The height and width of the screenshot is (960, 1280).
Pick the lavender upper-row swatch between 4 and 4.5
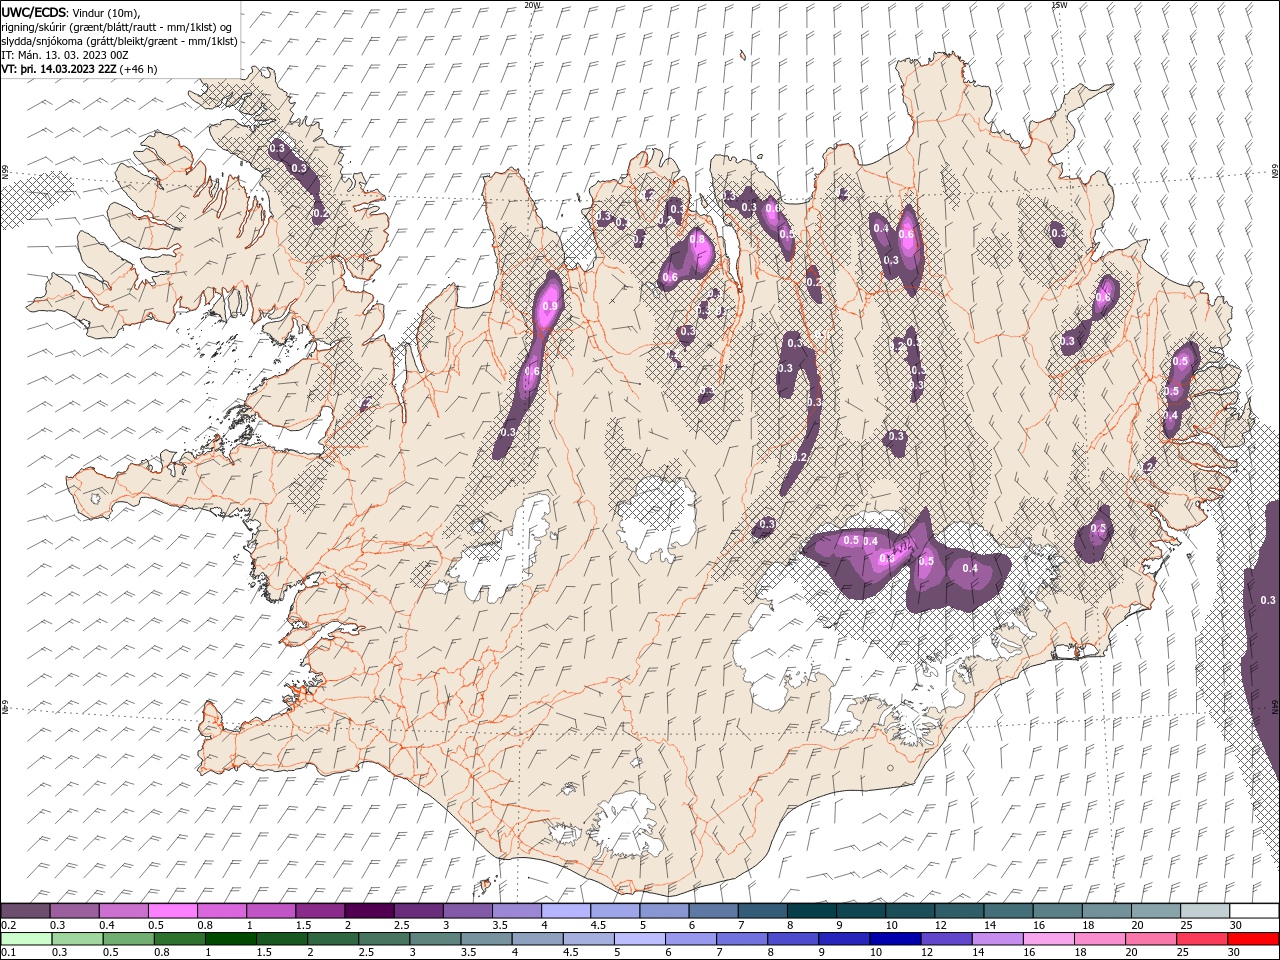pyautogui.click(x=566, y=911)
